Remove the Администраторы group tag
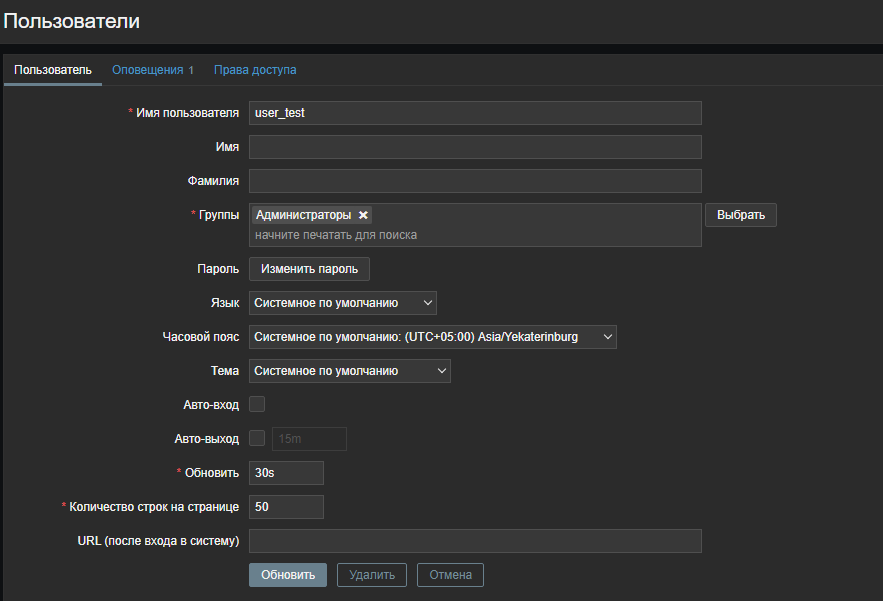883x601 pixels. point(364,215)
